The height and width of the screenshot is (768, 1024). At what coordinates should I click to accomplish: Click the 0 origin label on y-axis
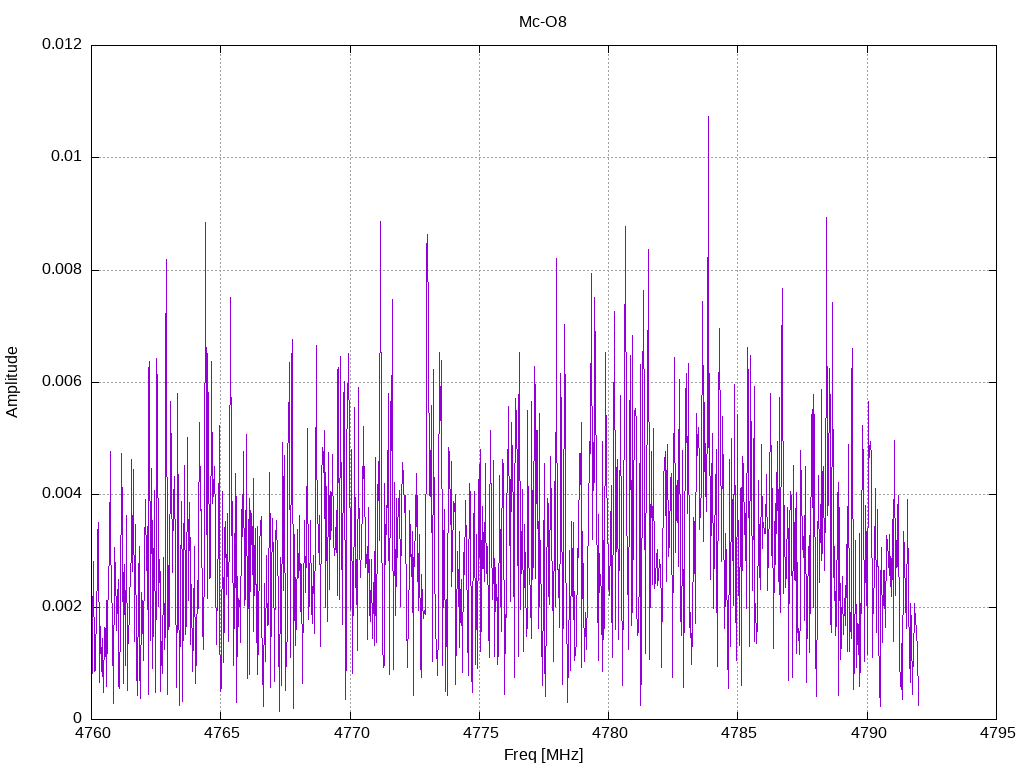click(x=78, y=718)
